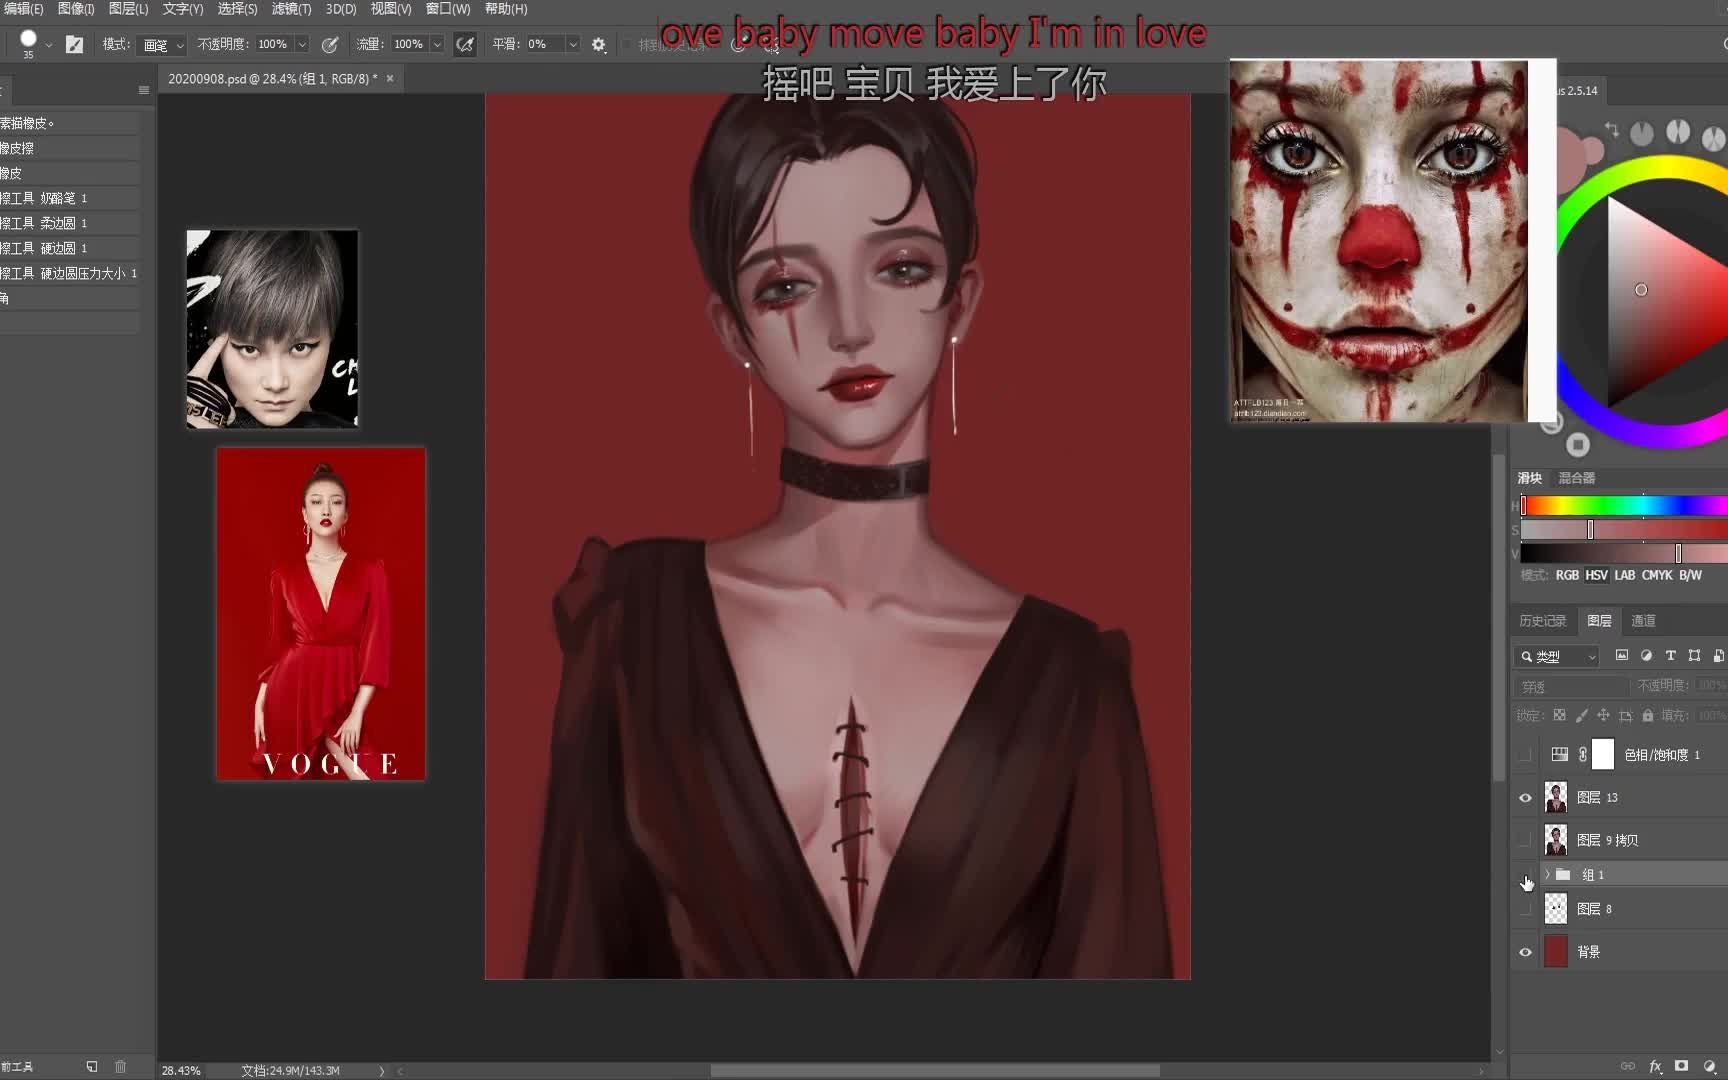Select the 柔边圆 1 brush preset
The height and width of the screenshot is (1080, 1728).
click(69, 223)
